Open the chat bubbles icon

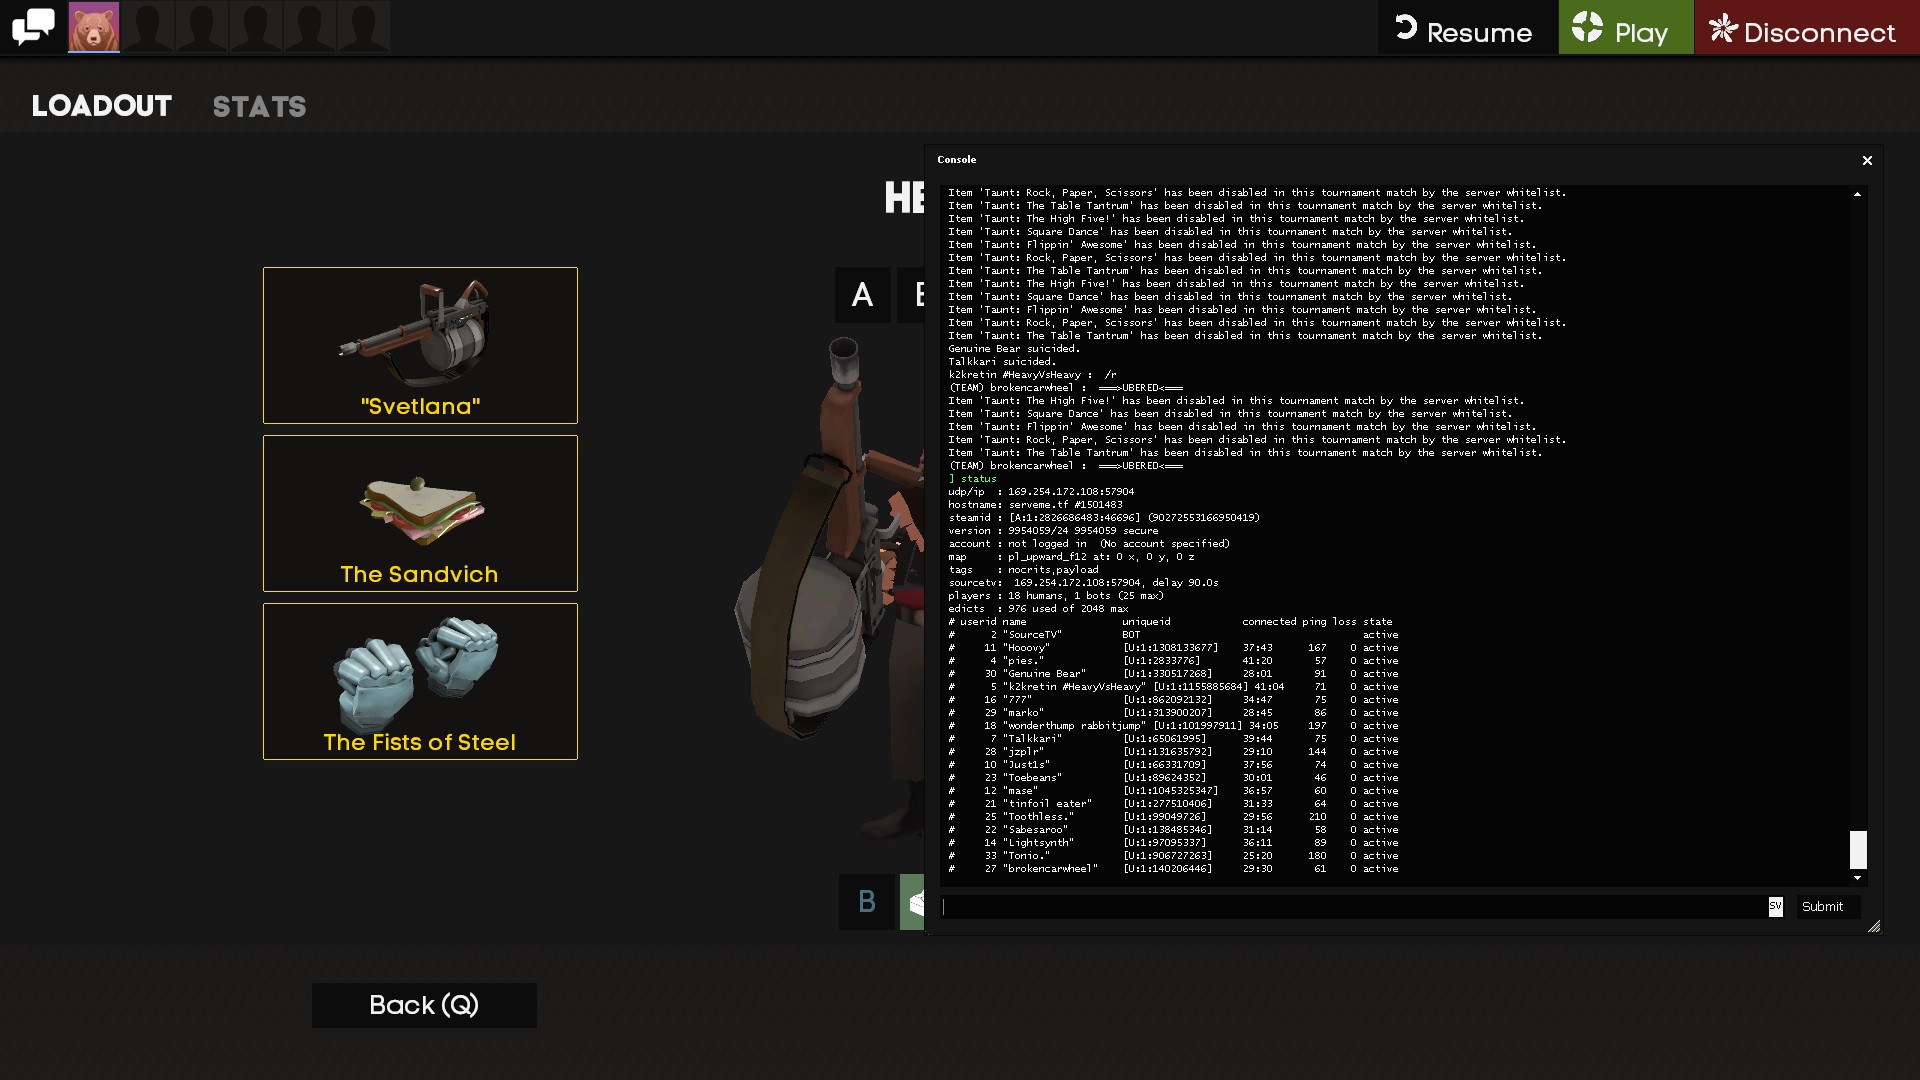click(33, 27)
